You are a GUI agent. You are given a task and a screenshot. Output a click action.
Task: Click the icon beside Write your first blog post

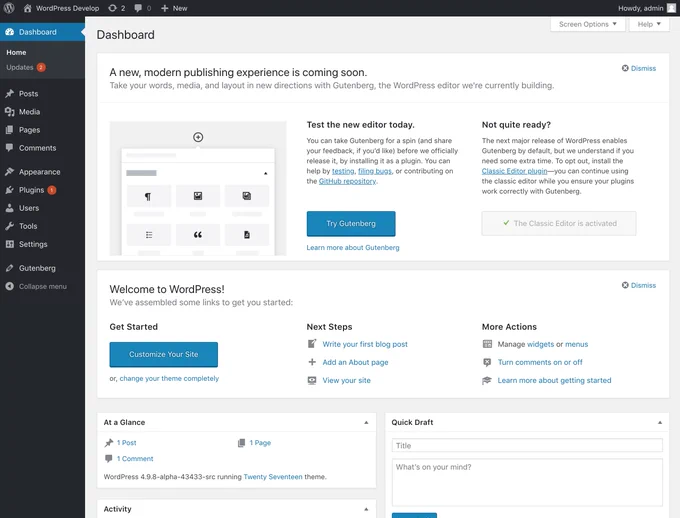click(312, 344)
